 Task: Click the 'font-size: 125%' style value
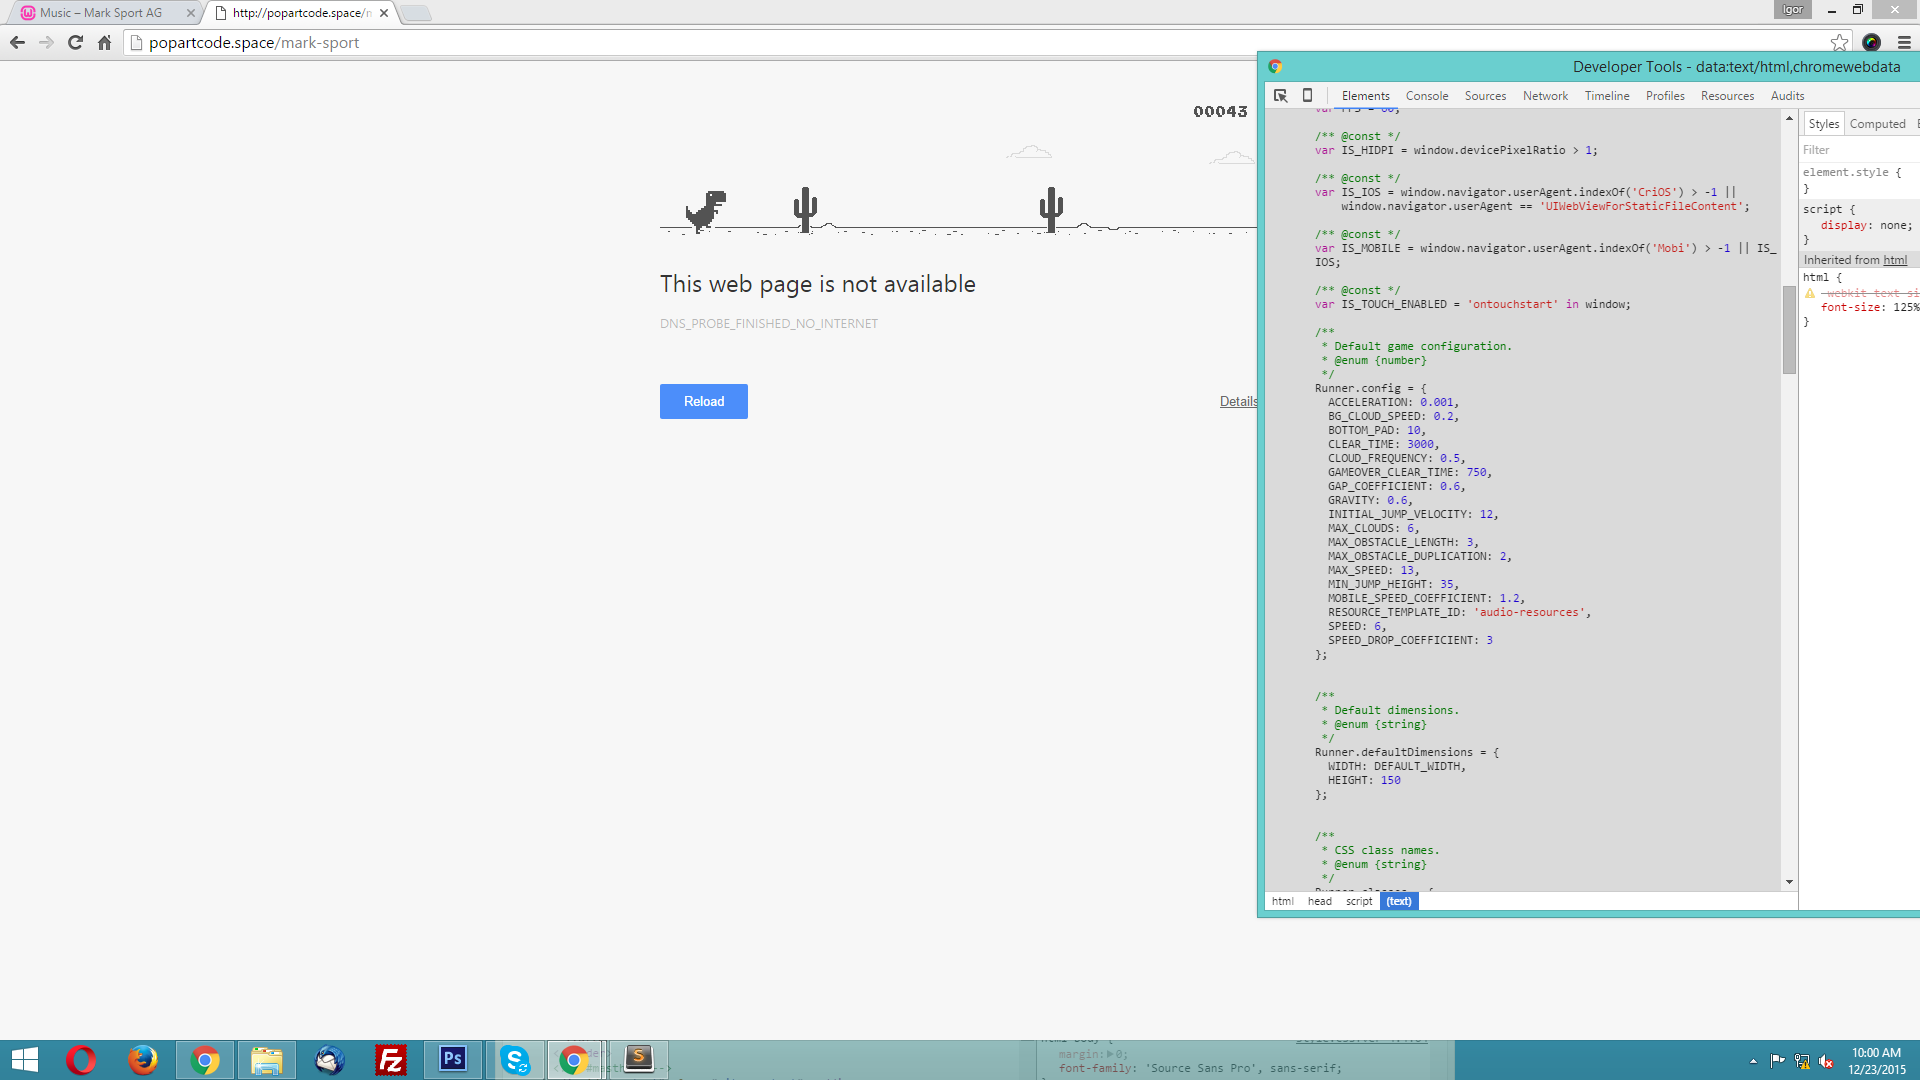coord(1870,307)
